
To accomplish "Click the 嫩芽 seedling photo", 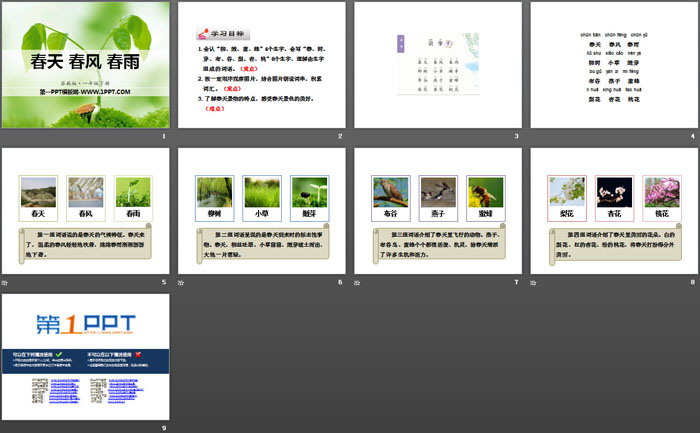I will (x=308, y=192).
